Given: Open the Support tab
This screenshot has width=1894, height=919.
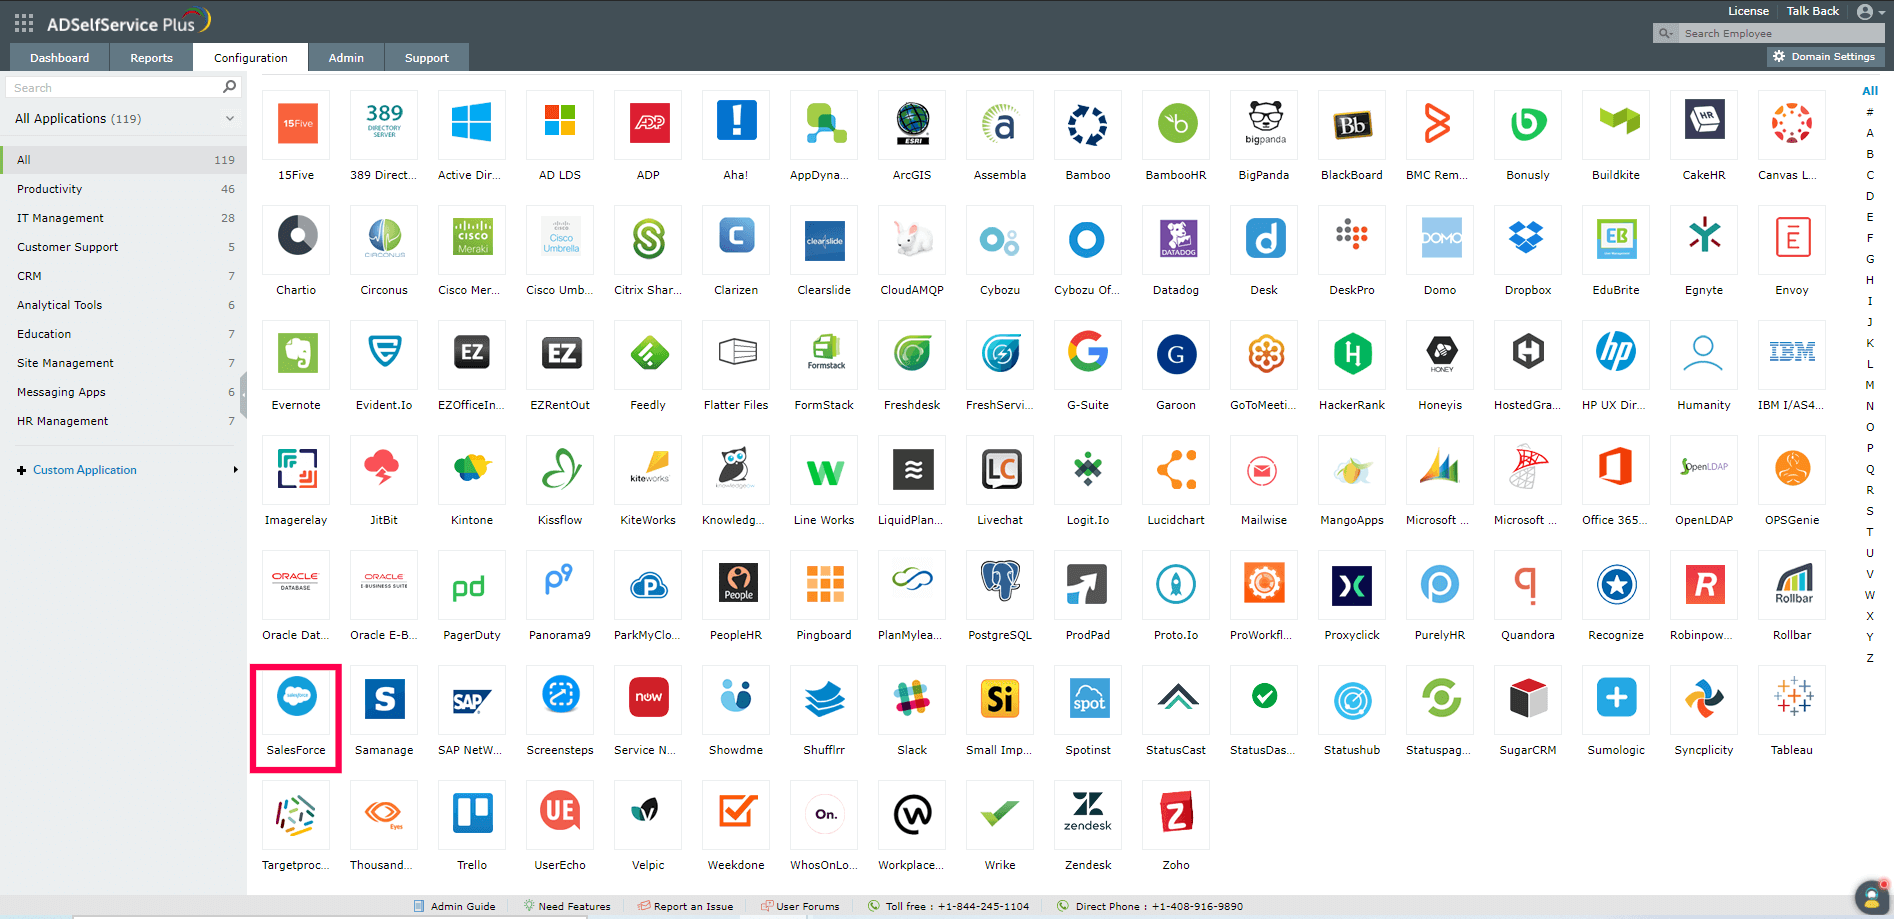Looking at the screenshot, I should click(x=427, y=58).
